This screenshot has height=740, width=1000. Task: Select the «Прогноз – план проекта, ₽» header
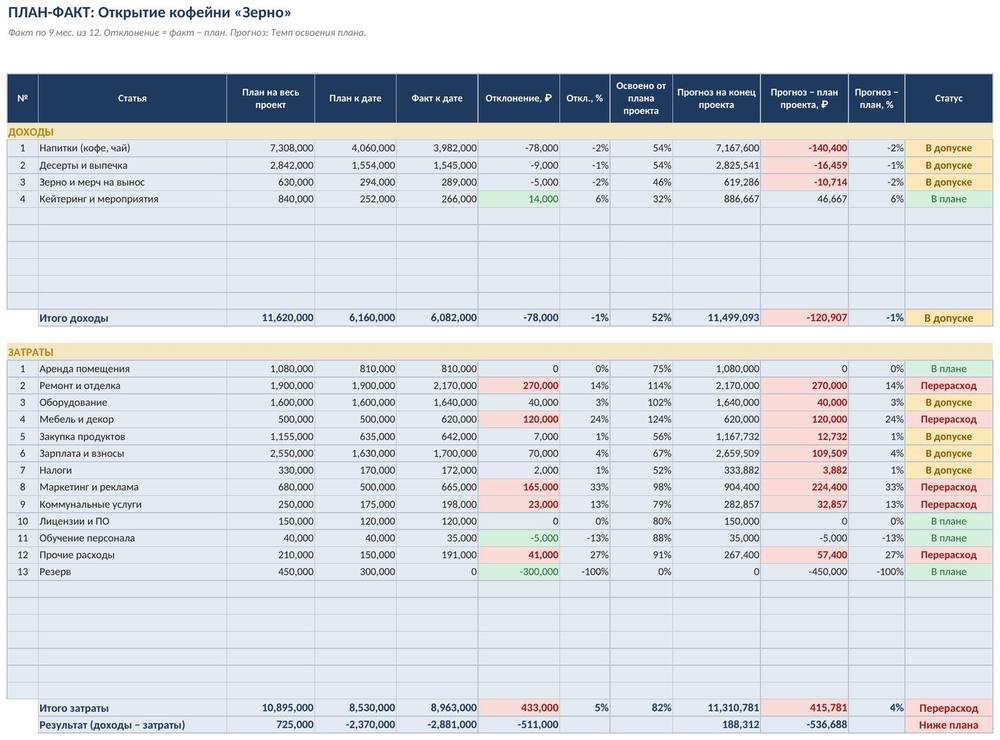tap(804, 98)
